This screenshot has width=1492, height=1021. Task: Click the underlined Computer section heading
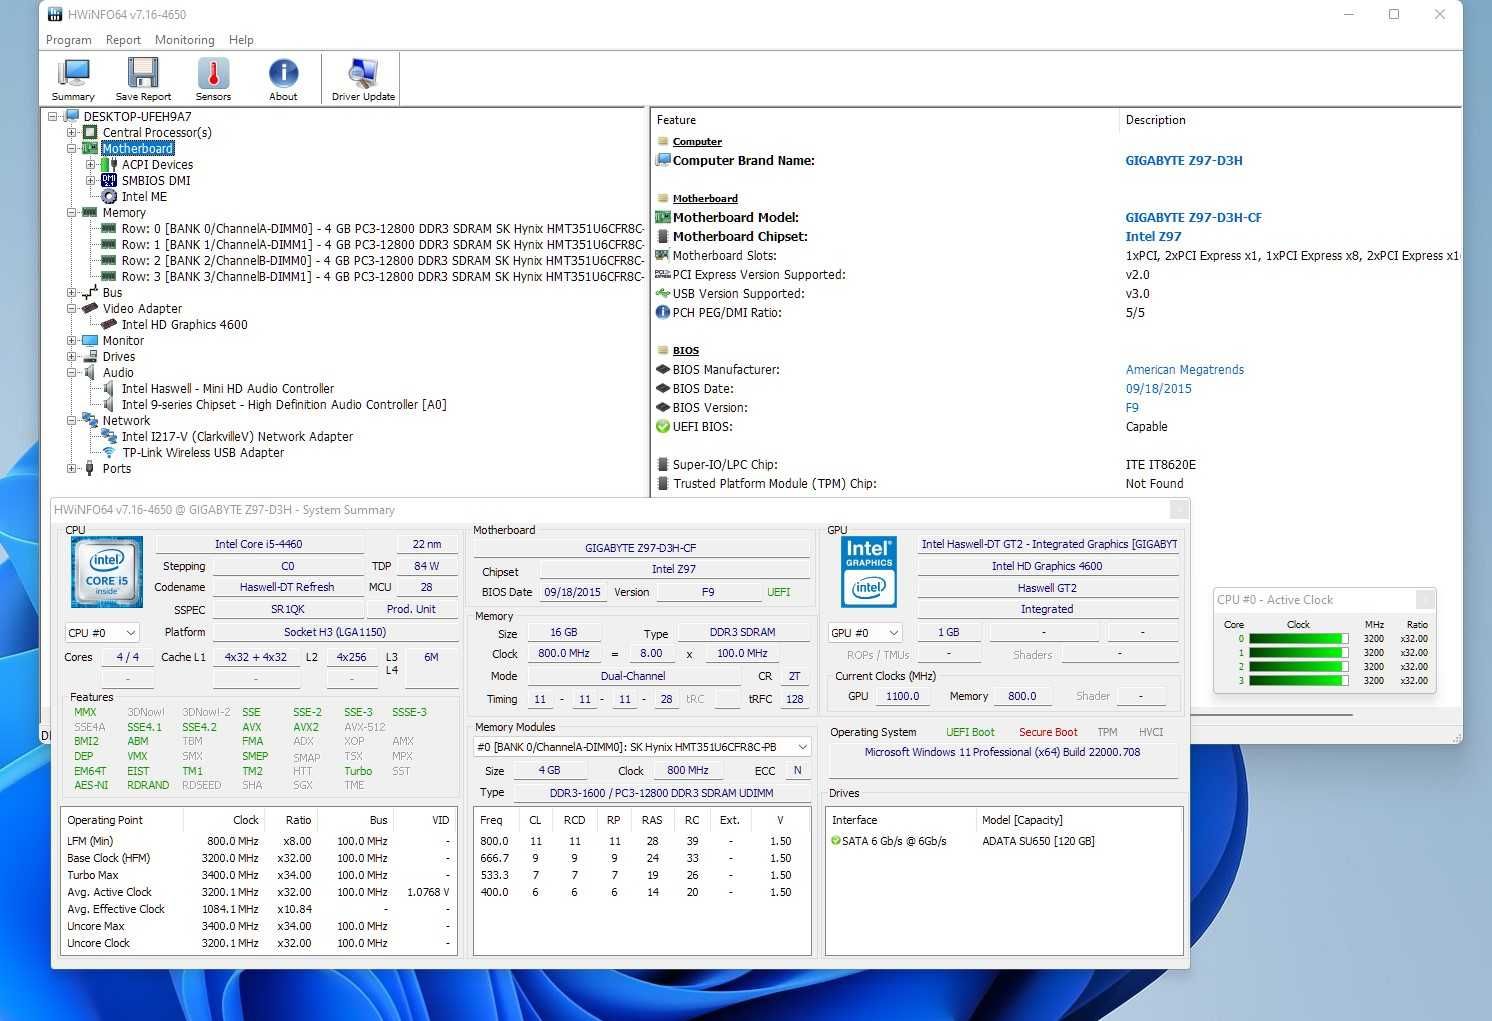coord(697,142)
